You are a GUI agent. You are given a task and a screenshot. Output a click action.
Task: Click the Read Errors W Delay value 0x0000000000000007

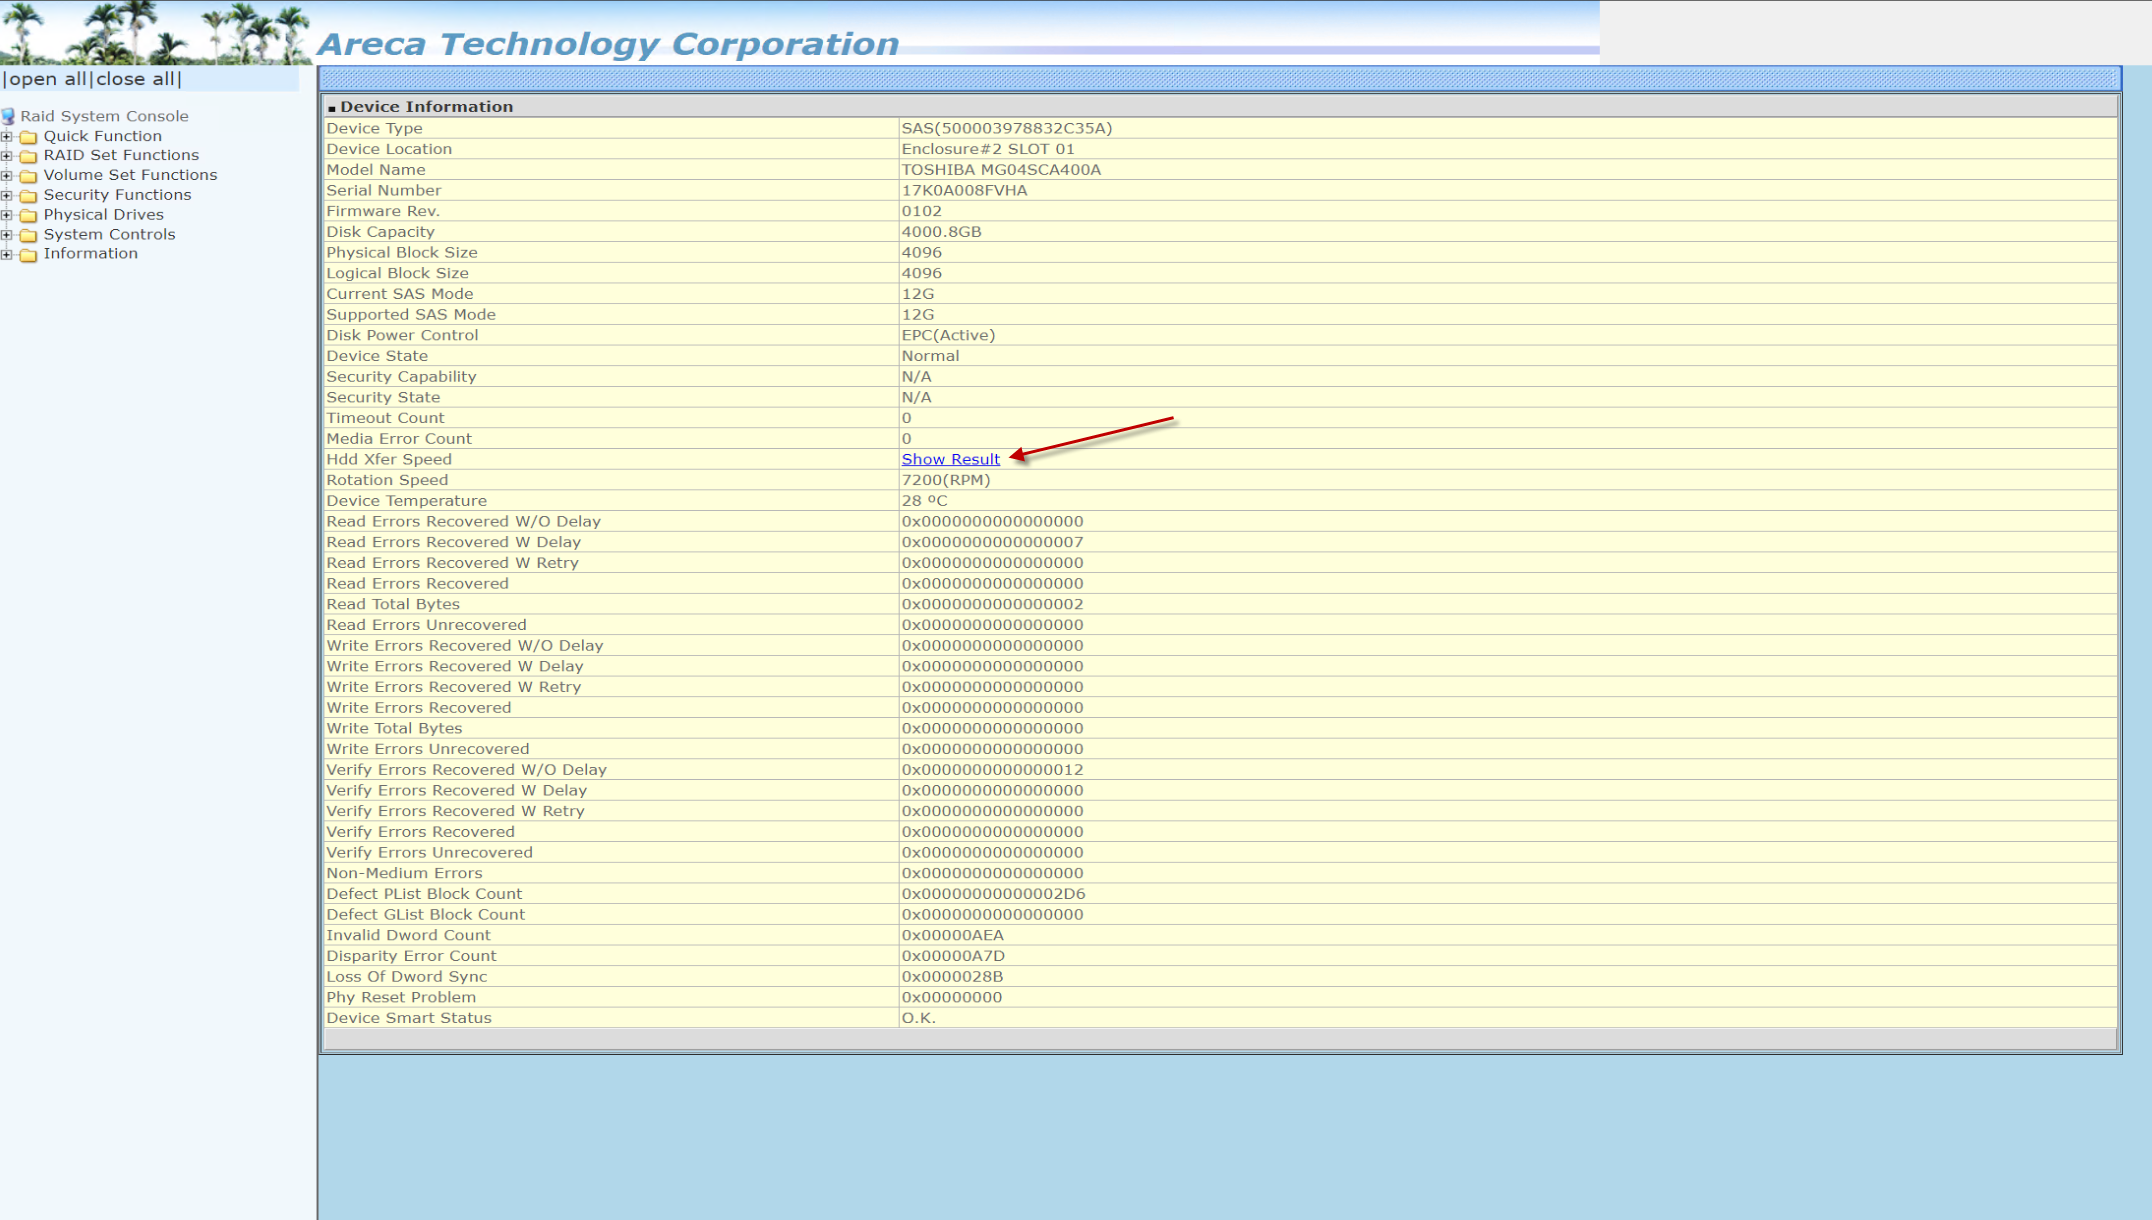pyautogui.click(x=992, y=542)
